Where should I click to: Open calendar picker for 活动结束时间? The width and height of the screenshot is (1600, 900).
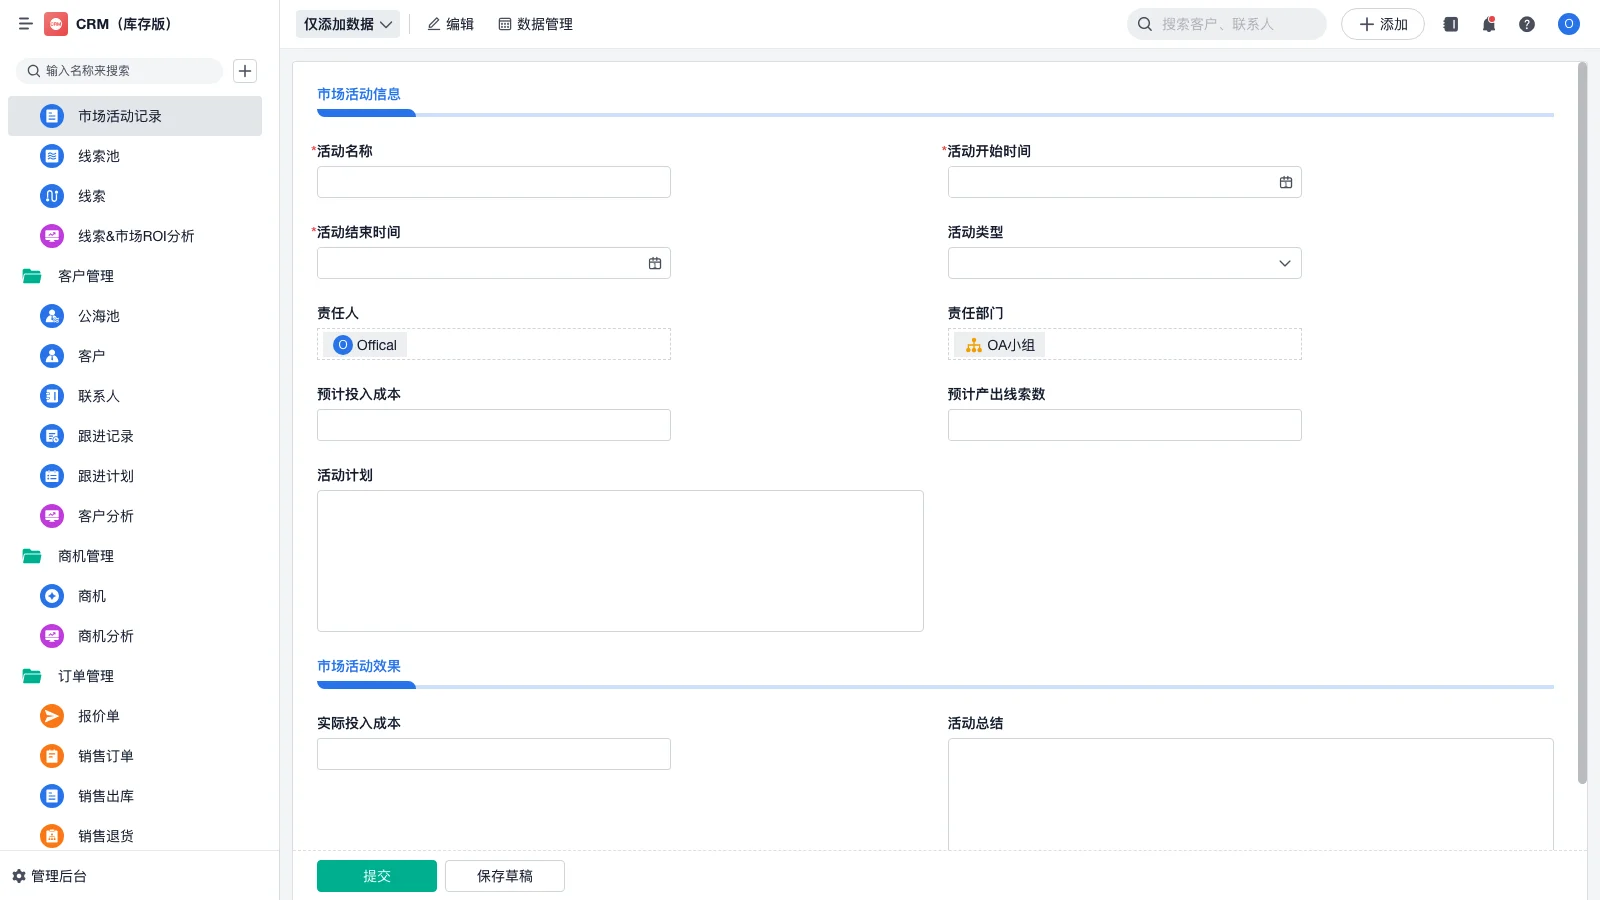click(655, 263)
